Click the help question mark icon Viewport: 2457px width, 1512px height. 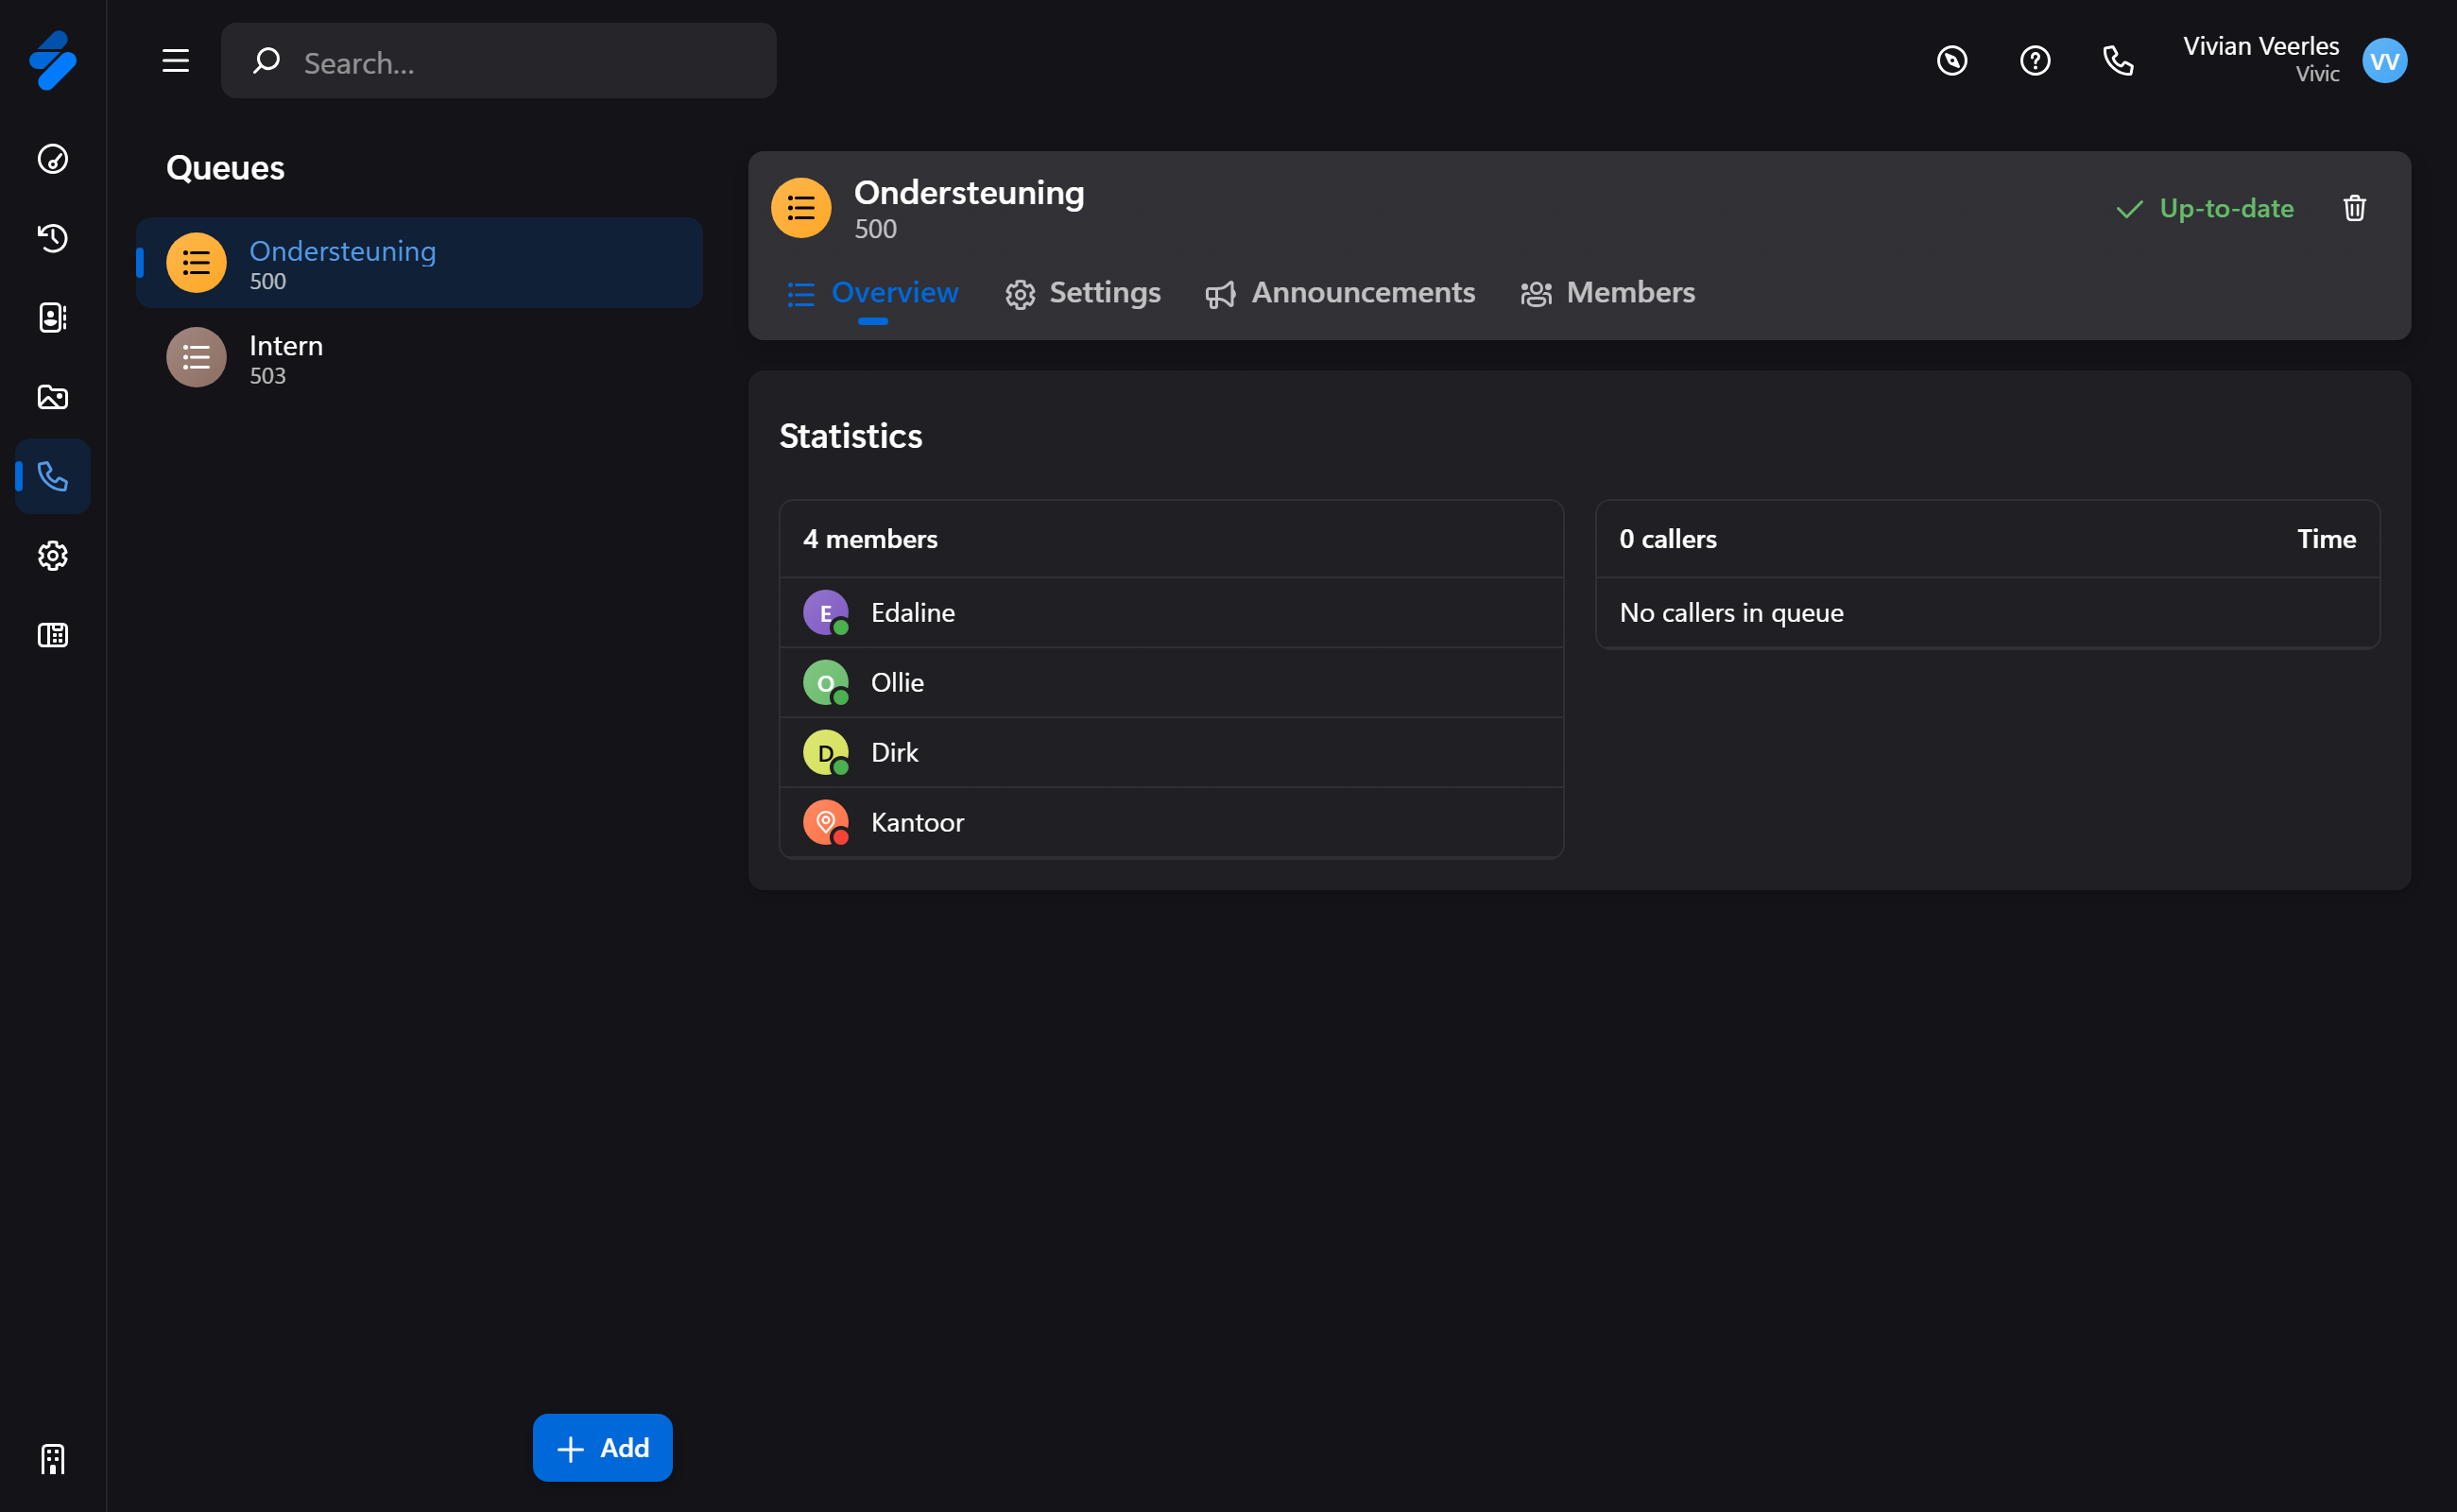[x=2034, y=61]
